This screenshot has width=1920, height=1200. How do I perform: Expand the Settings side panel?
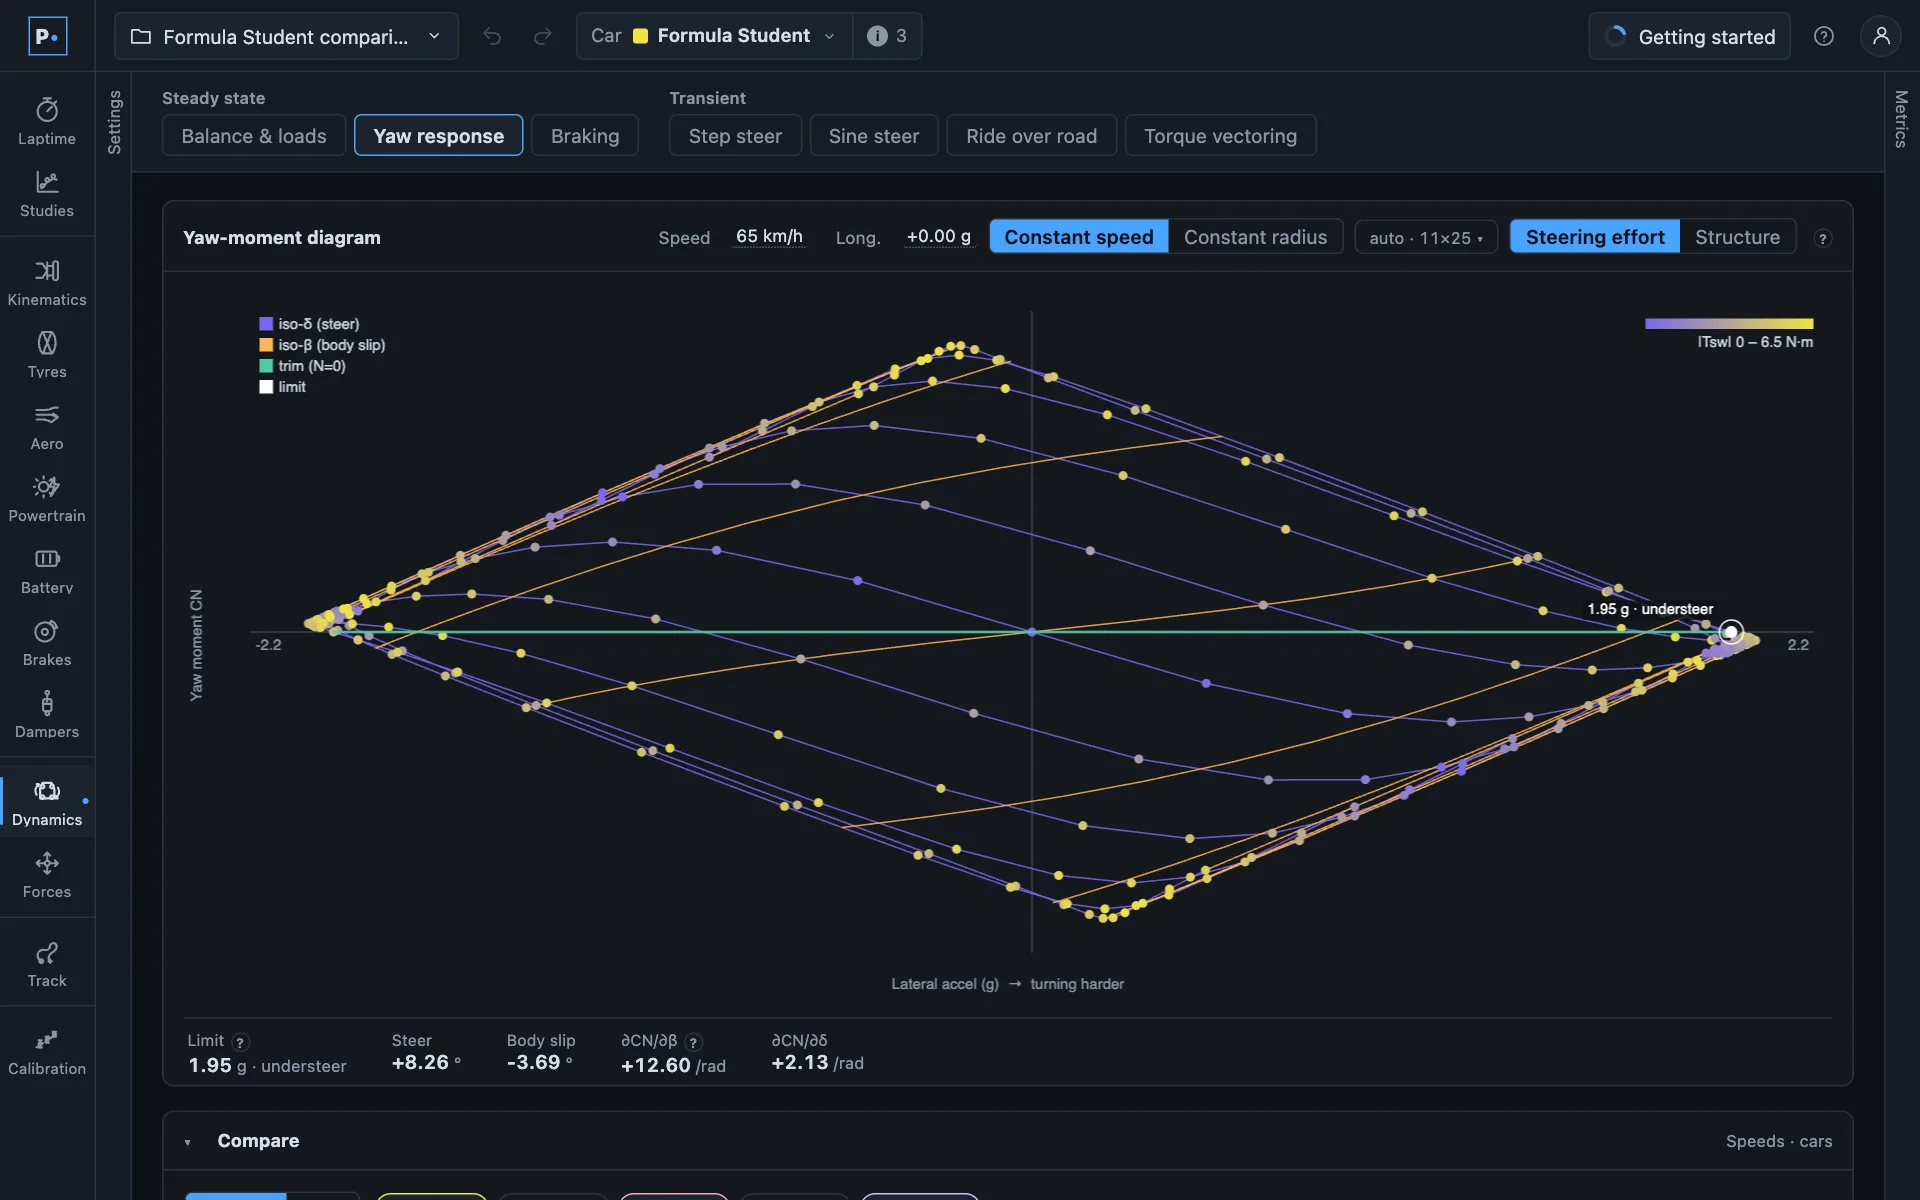tap(114, 122)
